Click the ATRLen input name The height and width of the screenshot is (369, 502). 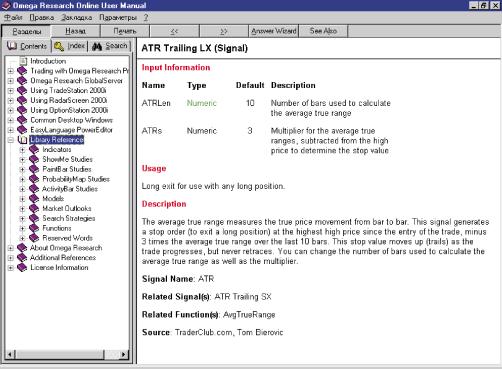click(x=156, y=103)
